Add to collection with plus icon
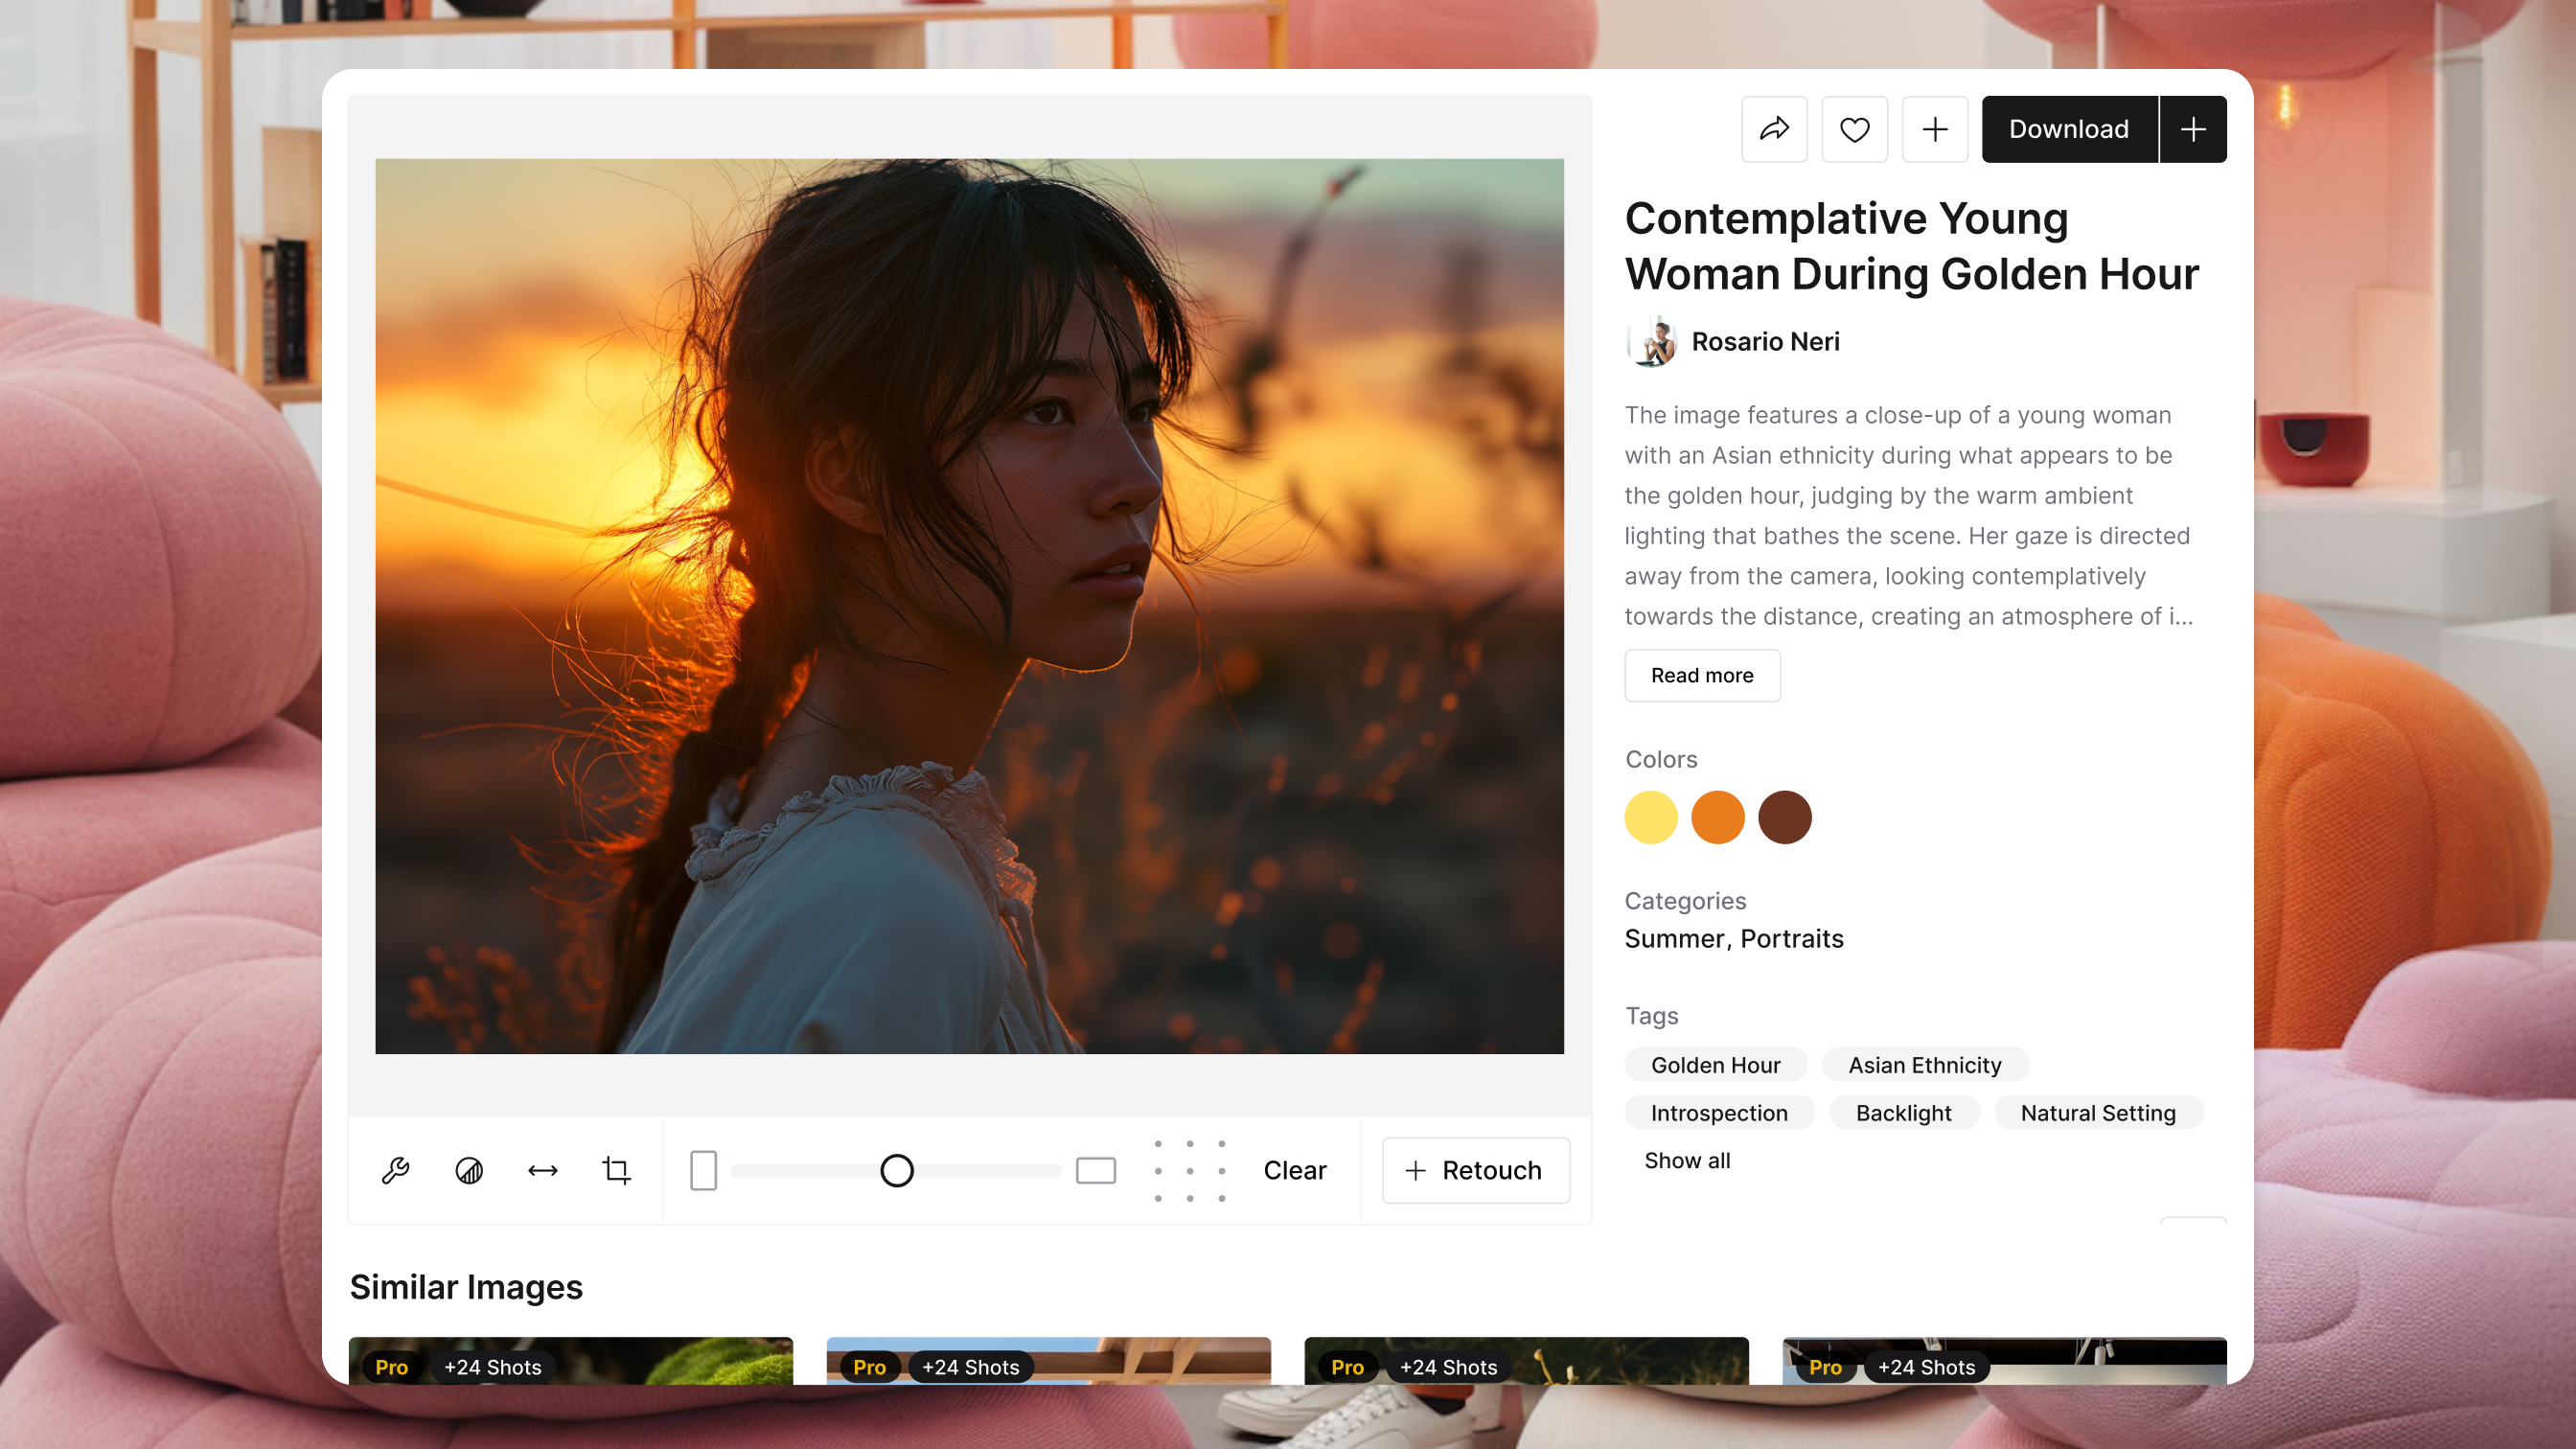2576x1449 pixels. 1934,129
